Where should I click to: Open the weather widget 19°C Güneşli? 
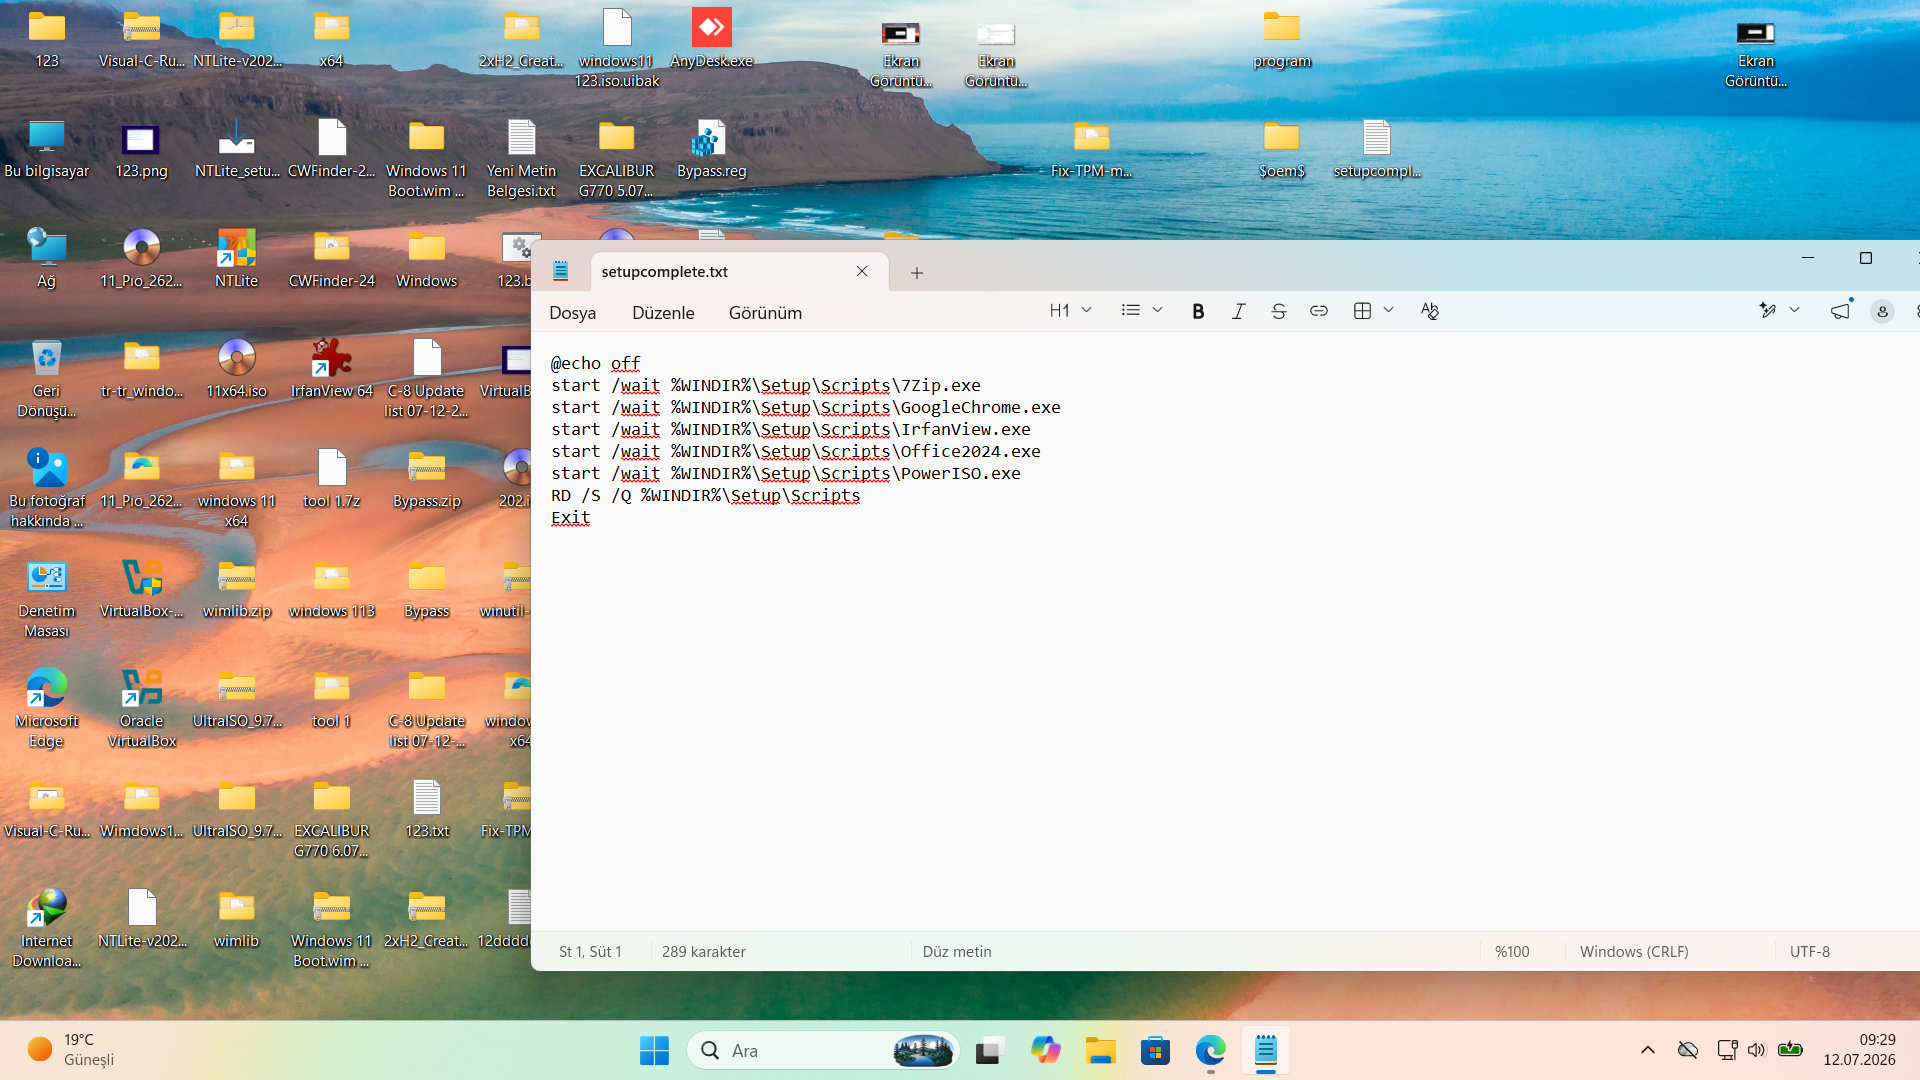tap(72, 1050)
